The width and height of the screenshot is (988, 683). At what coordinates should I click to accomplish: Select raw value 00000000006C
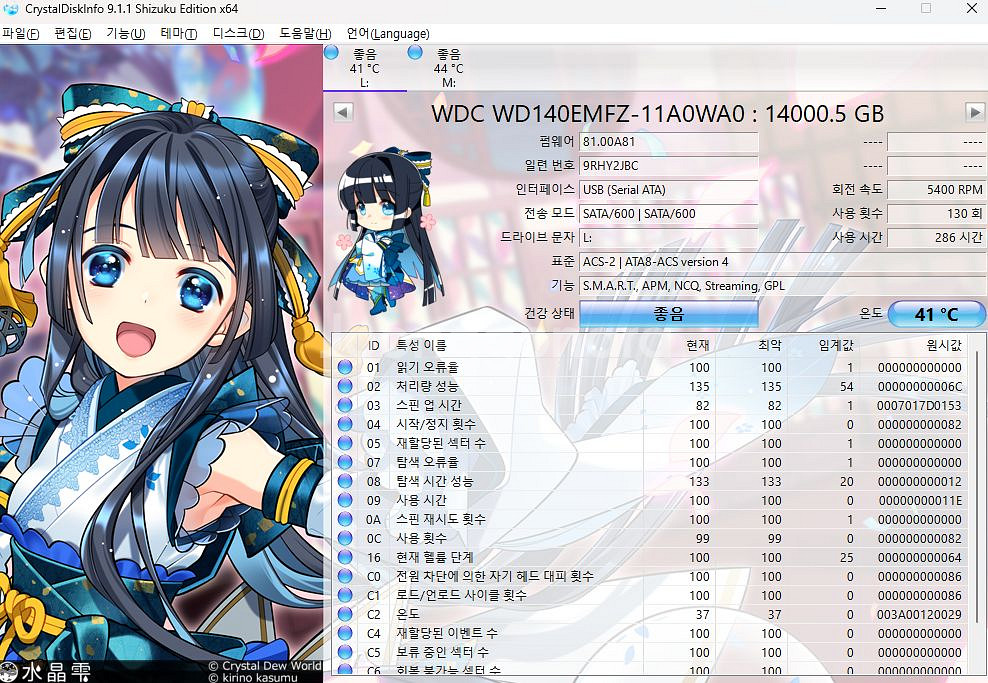[920, 387]
